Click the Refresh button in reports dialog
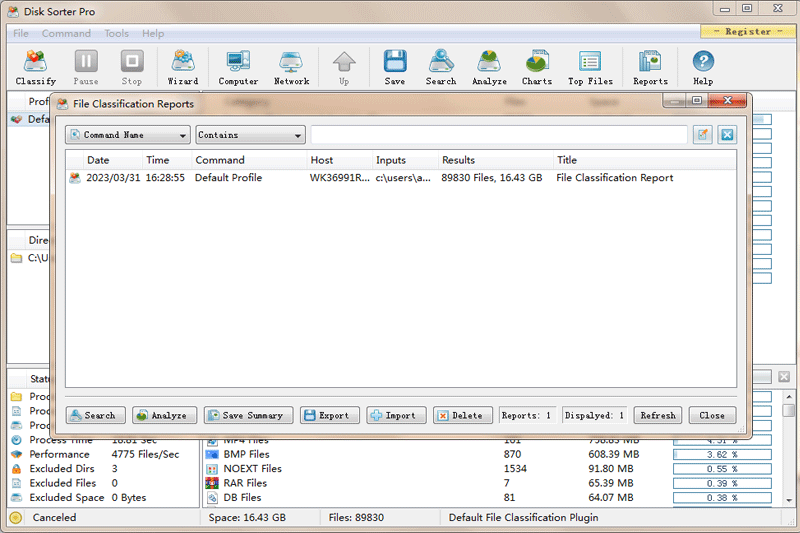 pos(658,415)
